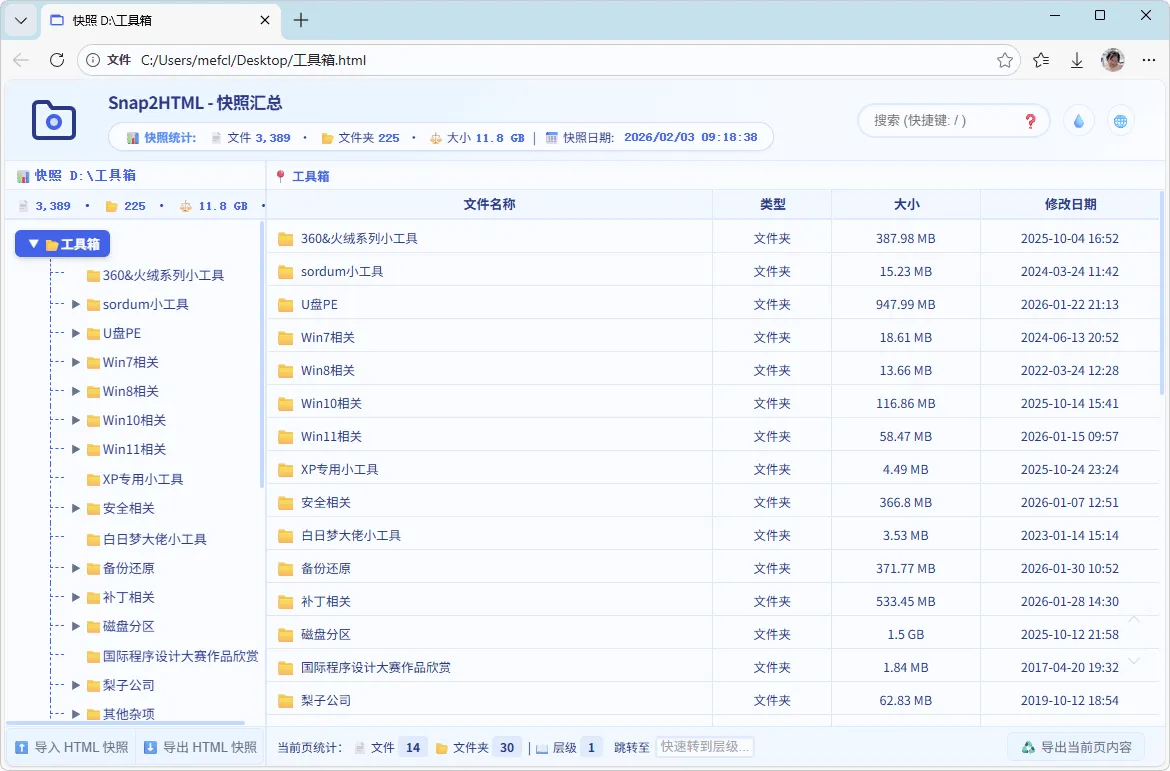Add this page to favorites star
Image resolution: width=1170 pixels, height=771 pixels.
[x=1004, y=60]
